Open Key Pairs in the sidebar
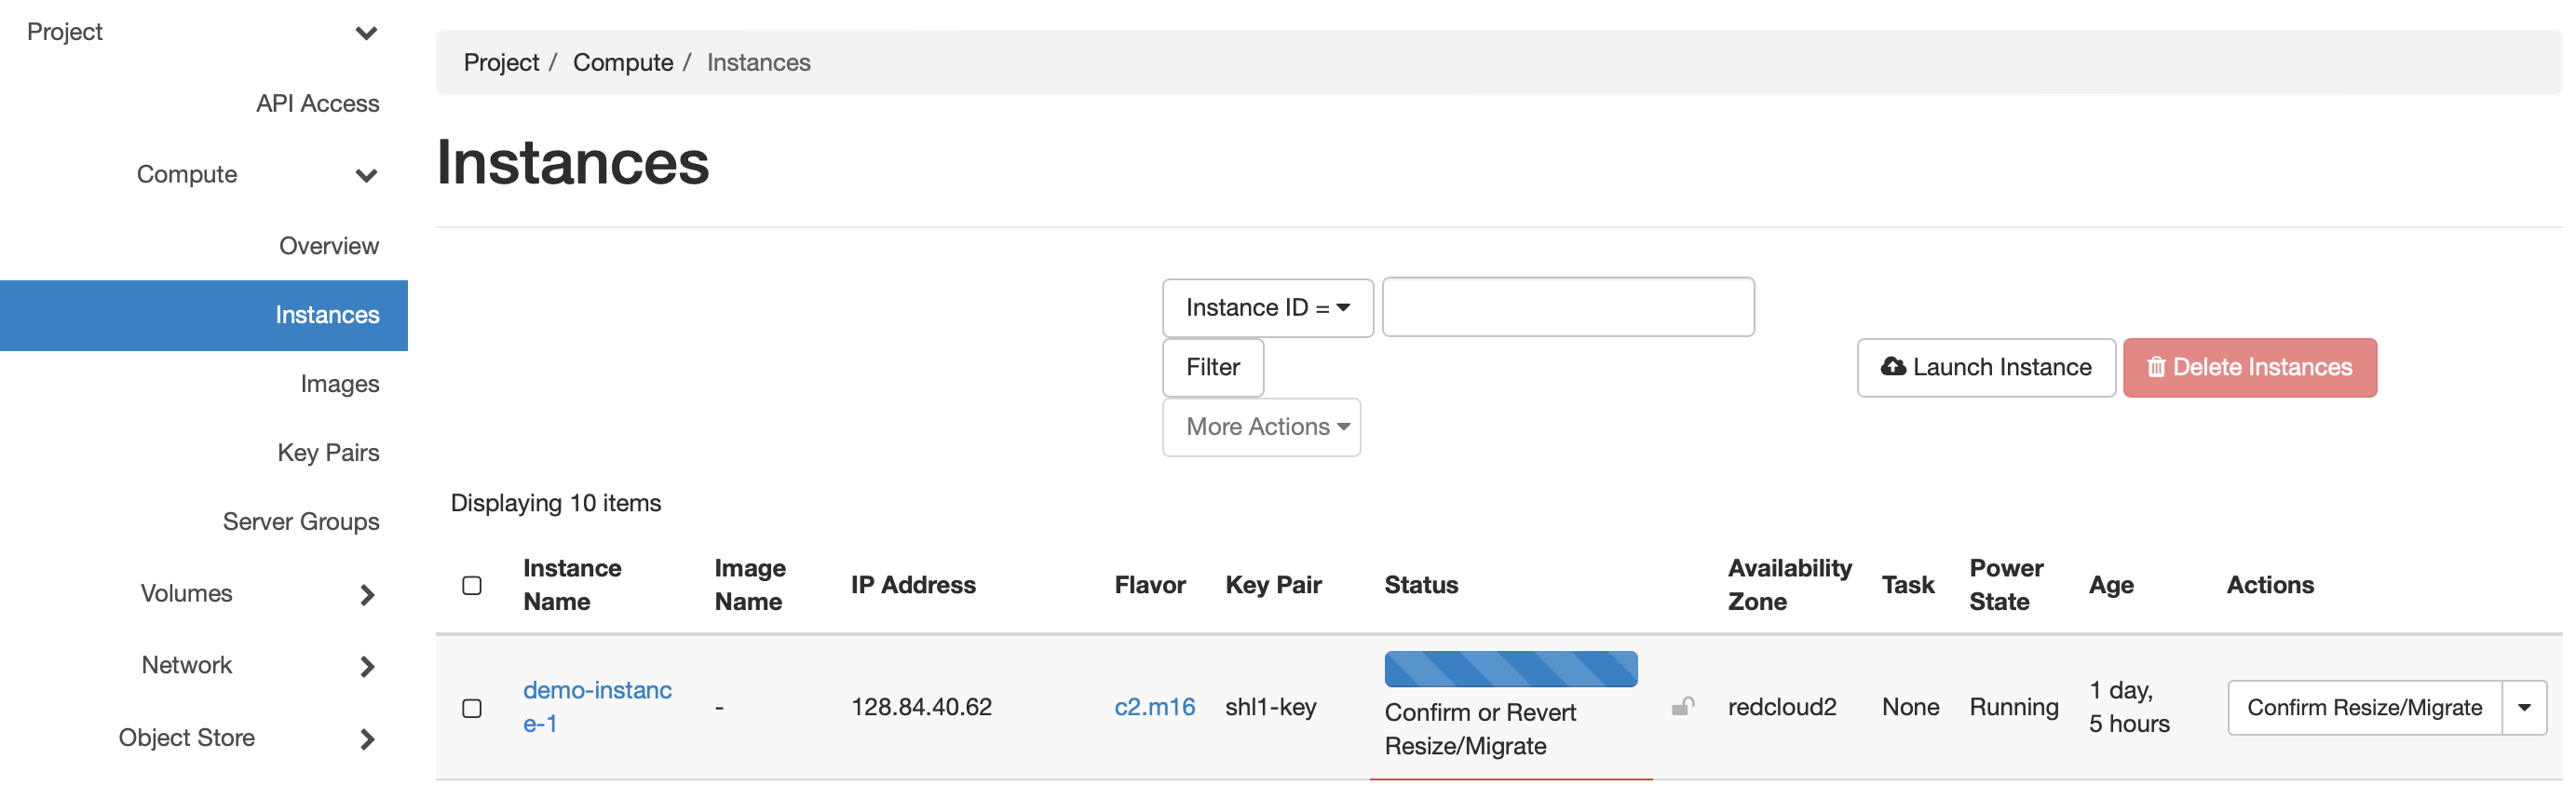Viewport: 2576px width, 786px height. pos(328,453)
